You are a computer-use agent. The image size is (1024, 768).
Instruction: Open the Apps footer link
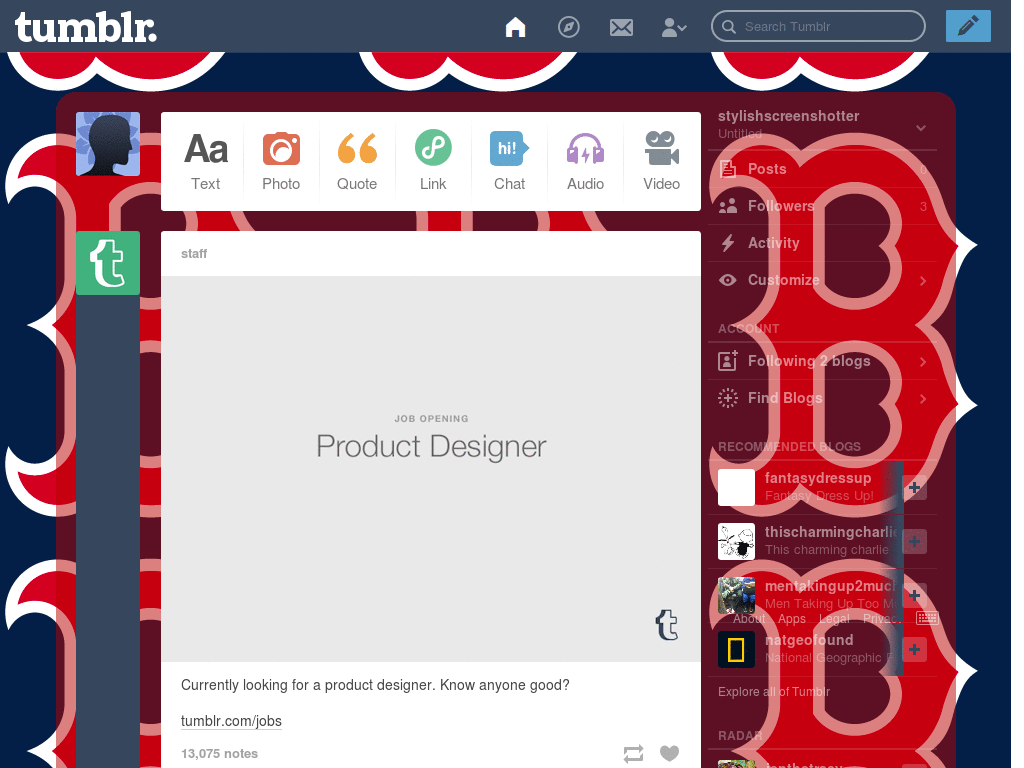(792, 618)
